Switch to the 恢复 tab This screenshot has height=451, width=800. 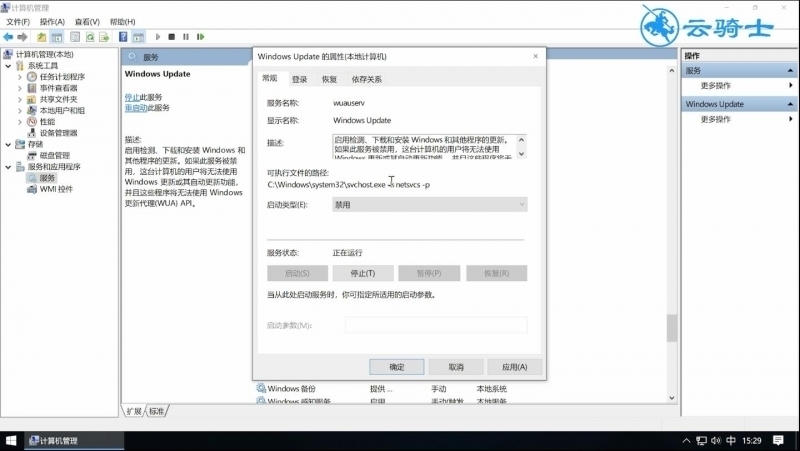(329, 79)
